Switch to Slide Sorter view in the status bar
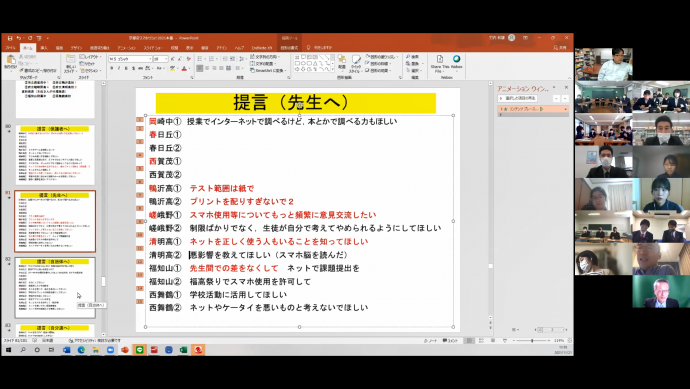 coord(481,341)
